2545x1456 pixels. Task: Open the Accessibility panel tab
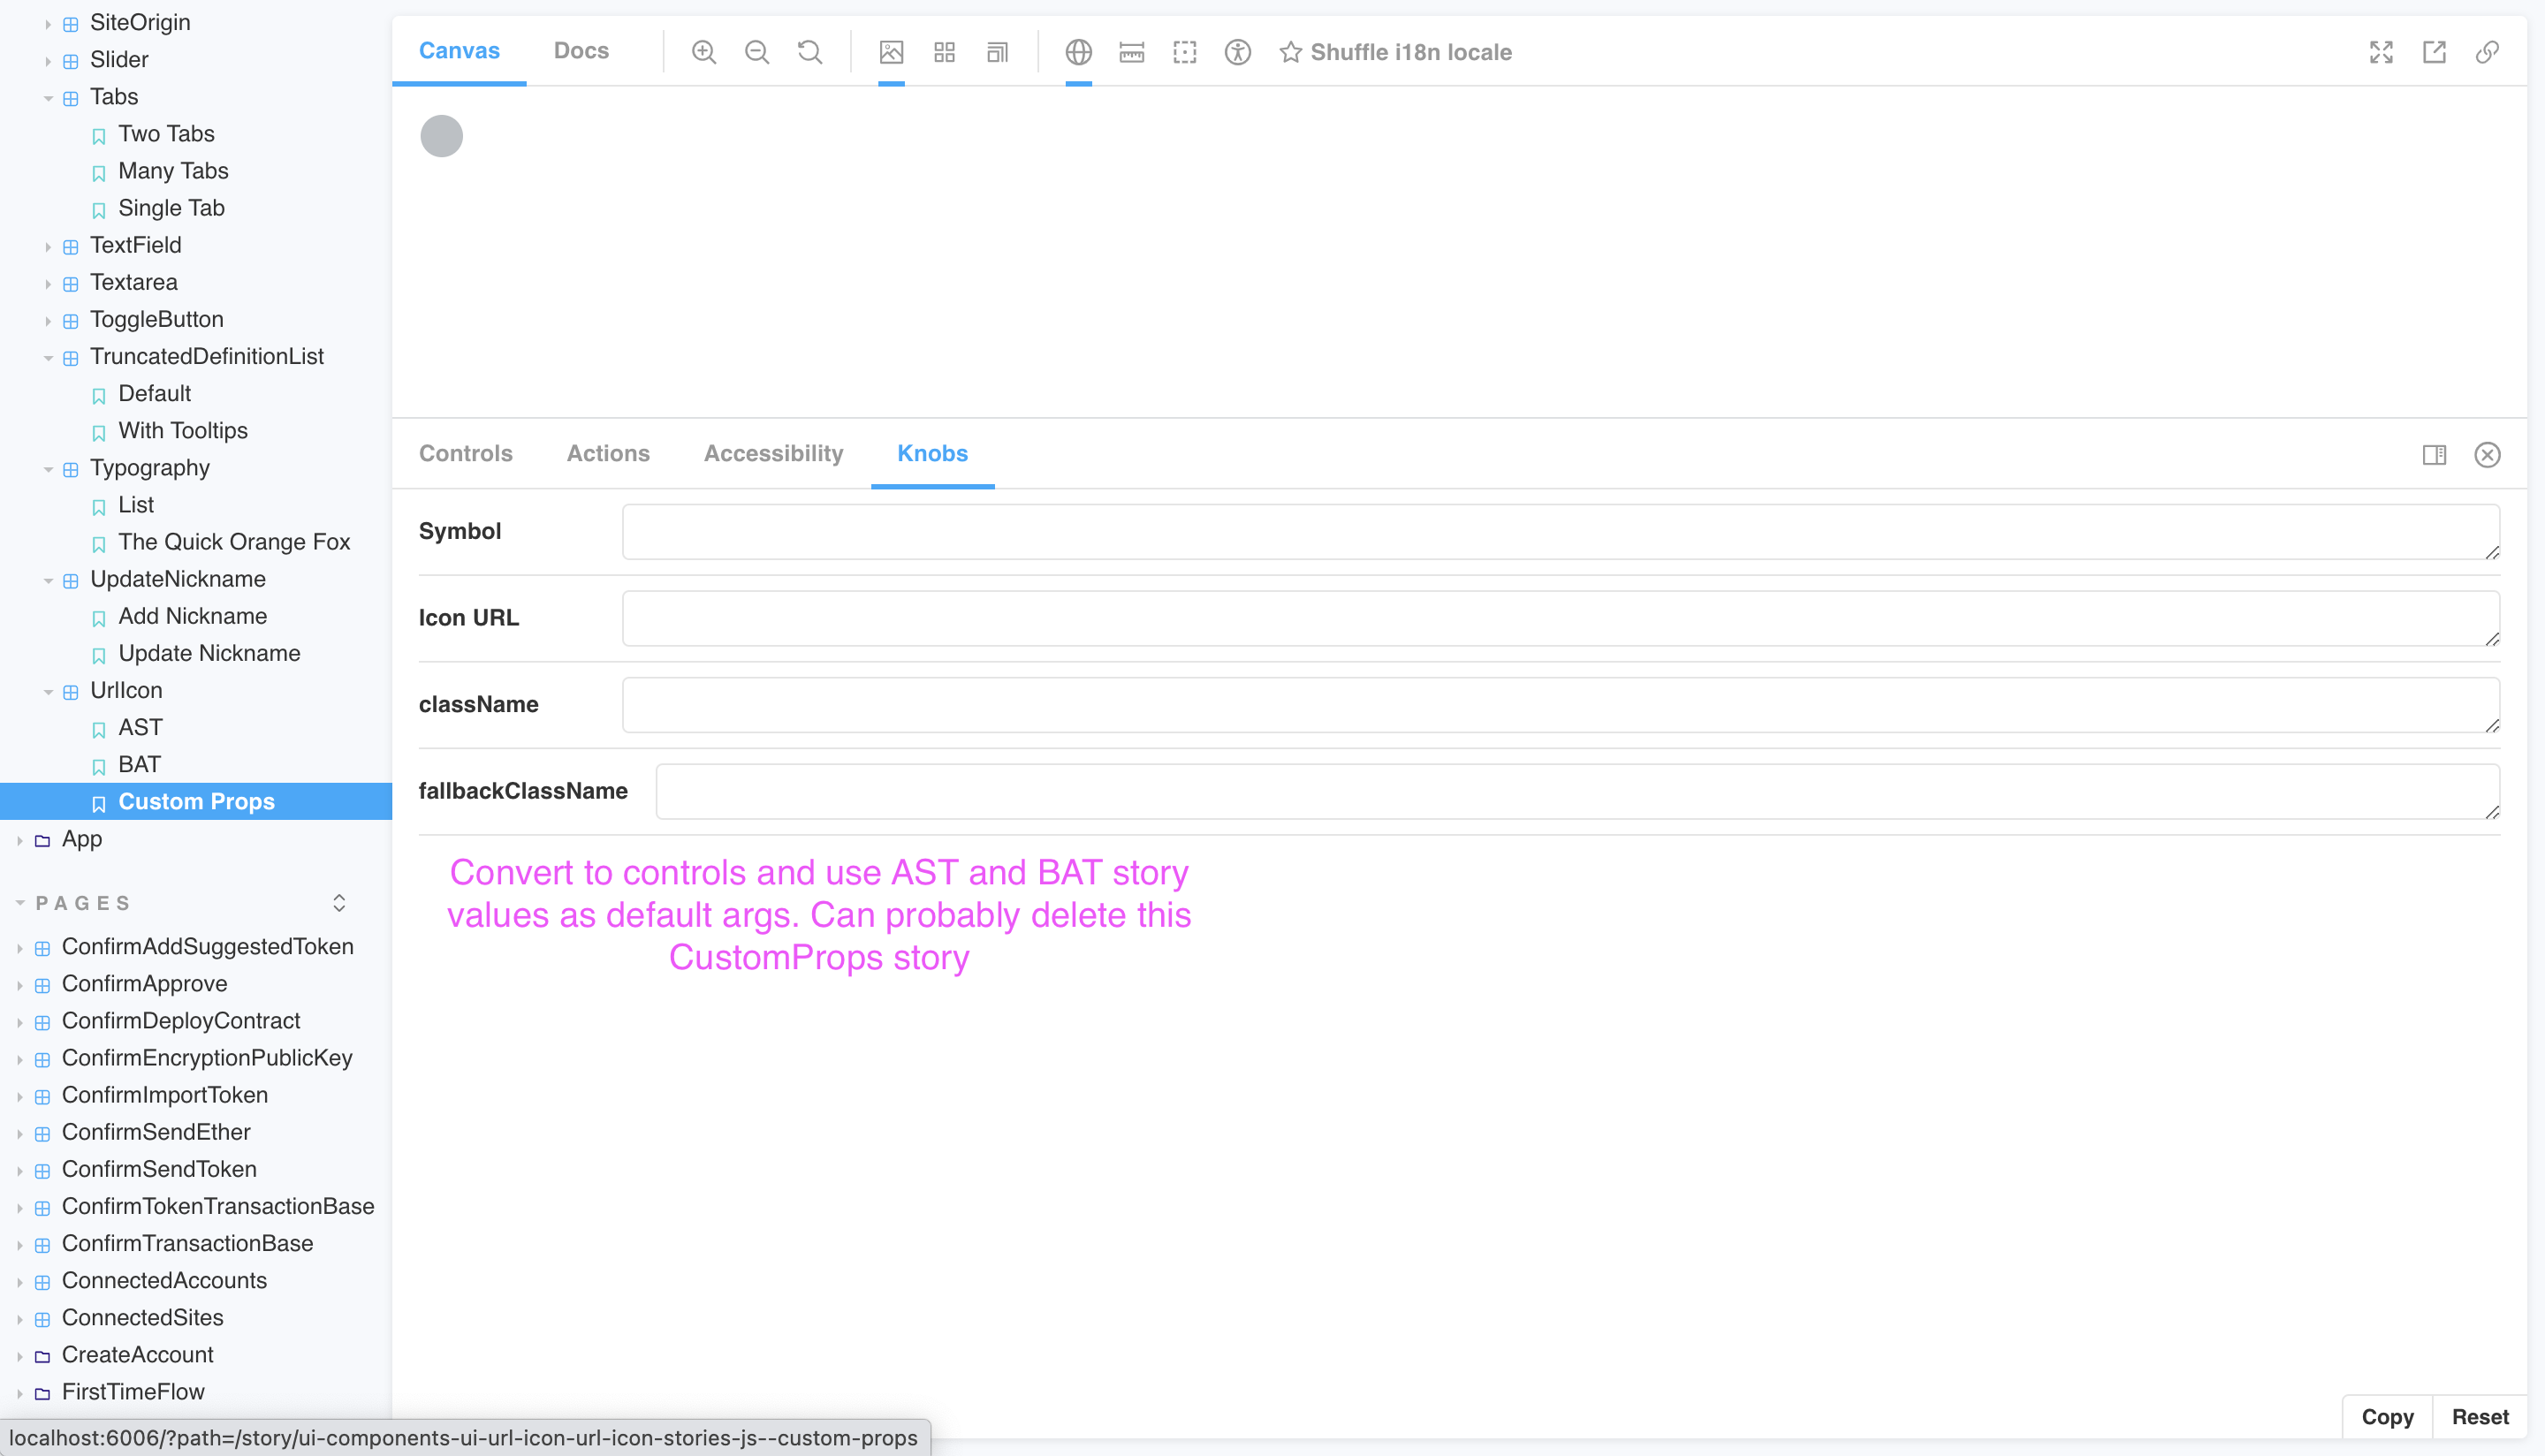point(773,453)
